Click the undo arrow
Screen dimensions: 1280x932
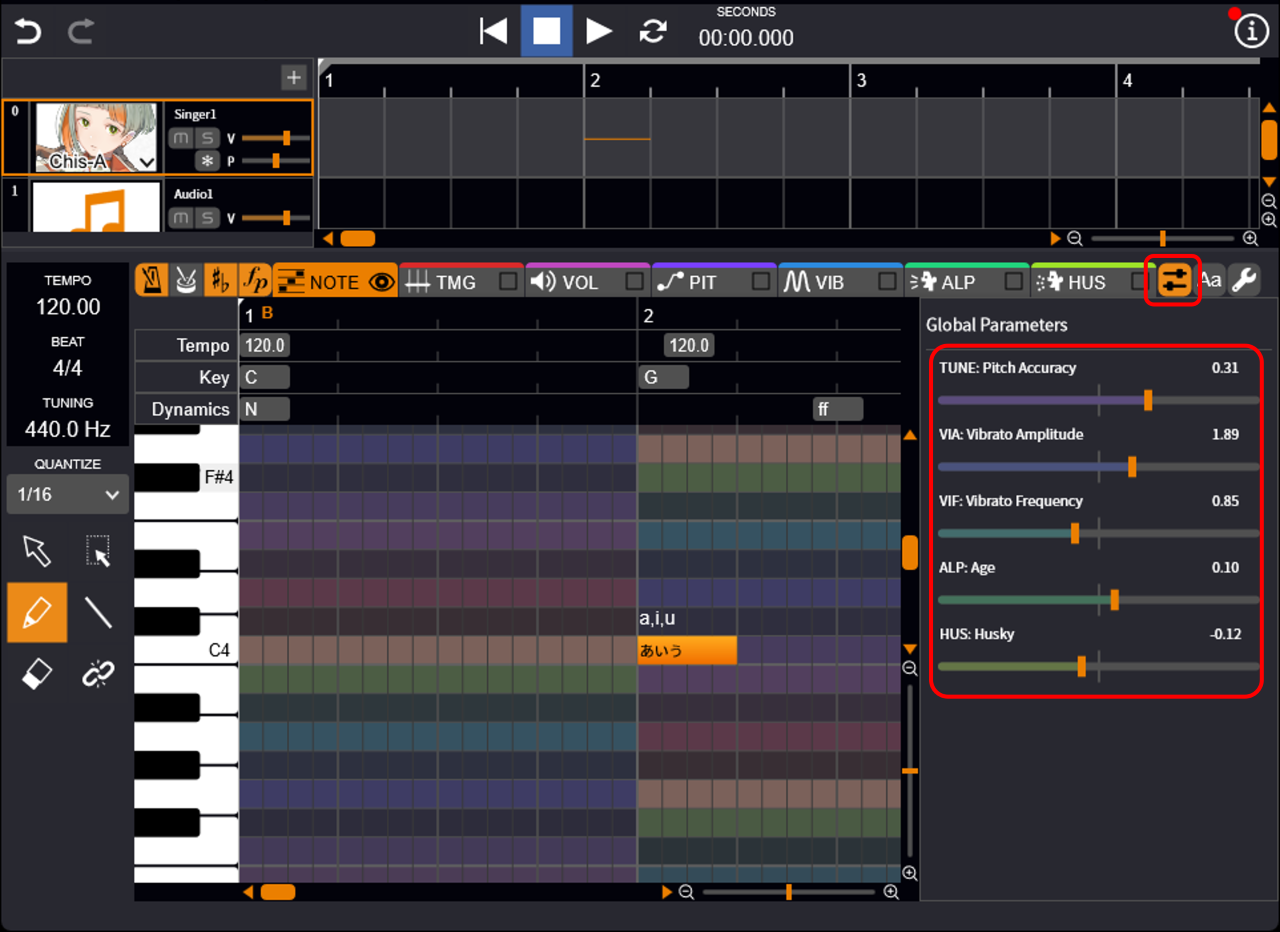coord(28,31)
